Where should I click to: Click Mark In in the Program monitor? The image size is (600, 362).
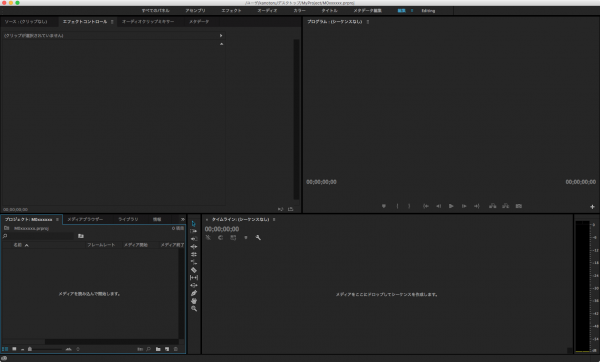pos(397,206)
